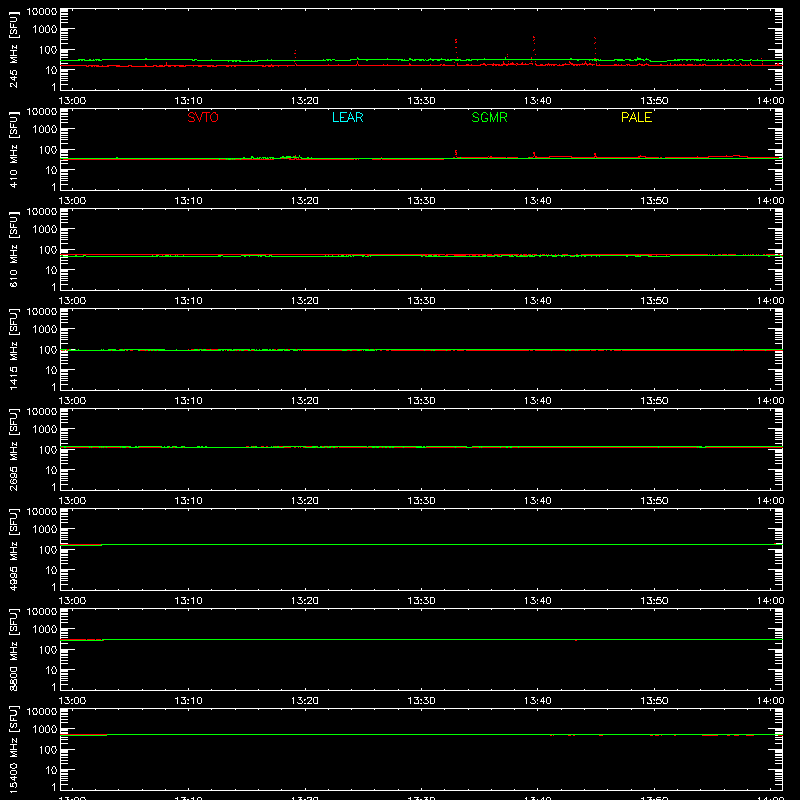Click the 13:30 label under the 2695 MHz panel
The width and height of the screenshot is (800, 800).
[x=421, y=501]
